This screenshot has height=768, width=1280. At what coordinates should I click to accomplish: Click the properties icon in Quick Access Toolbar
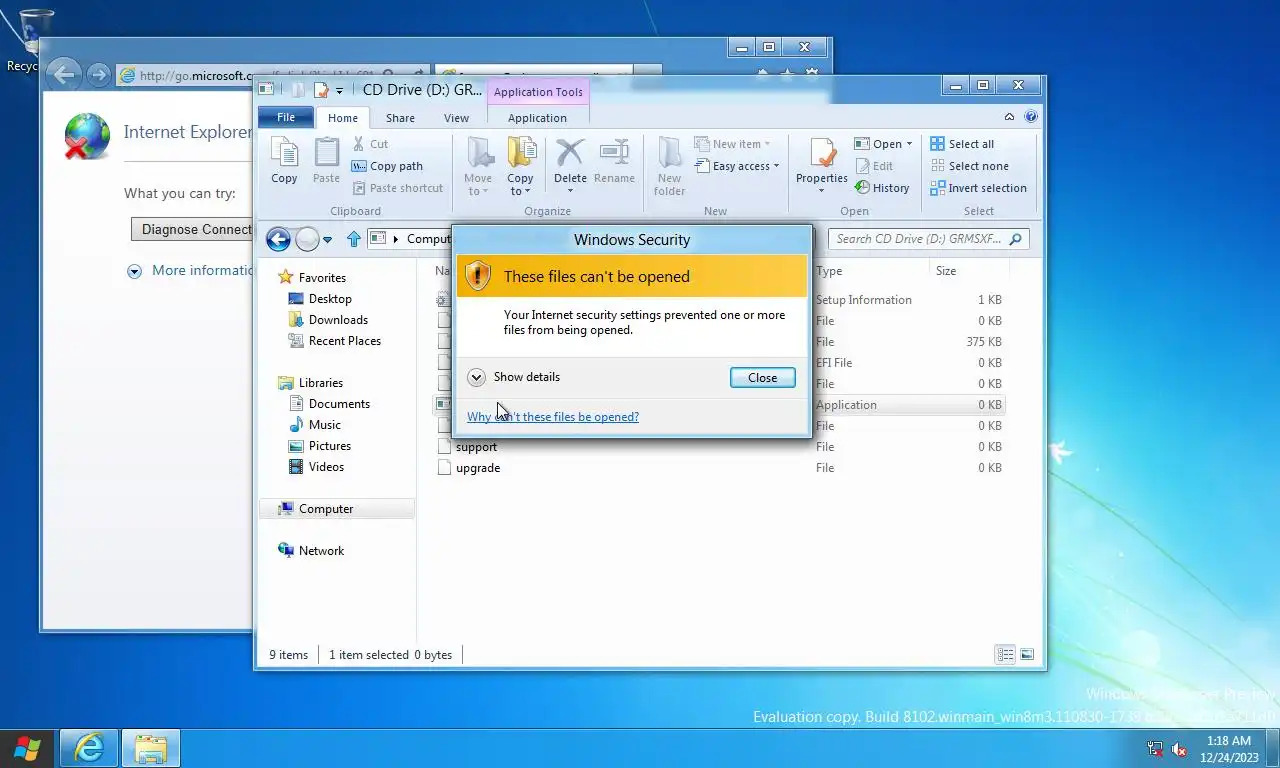pos(321,90)
